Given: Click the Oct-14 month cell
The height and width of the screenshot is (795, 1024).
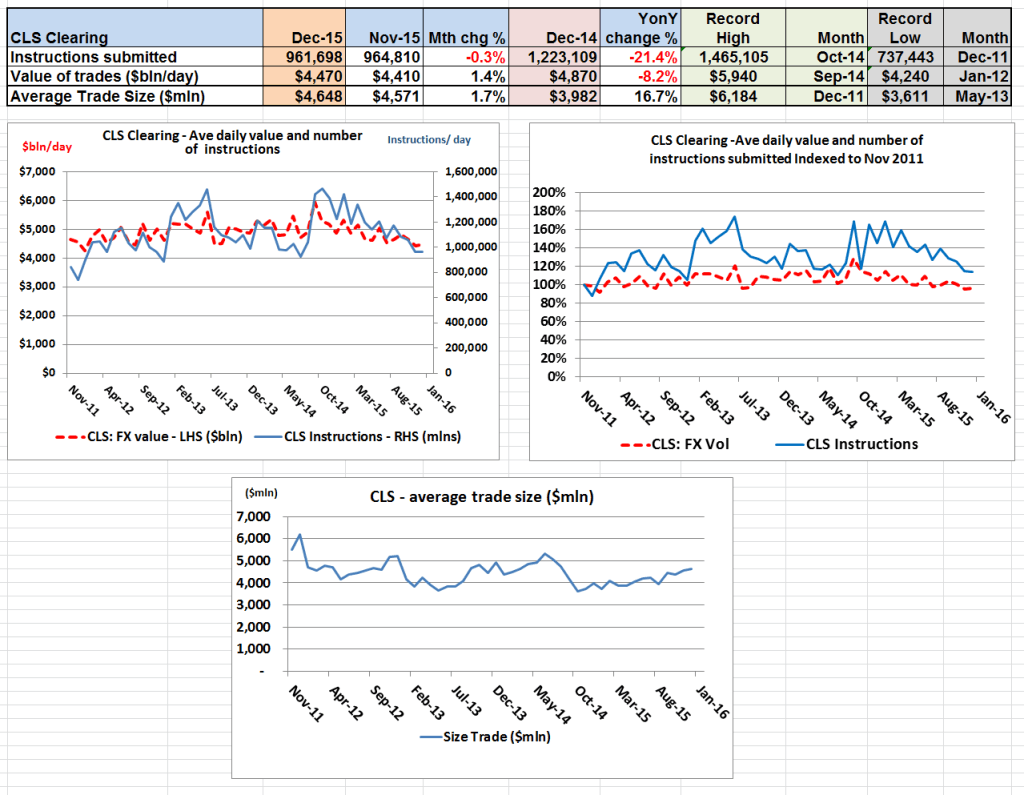Looking at the screenshot, I should [x=826, y=57].
